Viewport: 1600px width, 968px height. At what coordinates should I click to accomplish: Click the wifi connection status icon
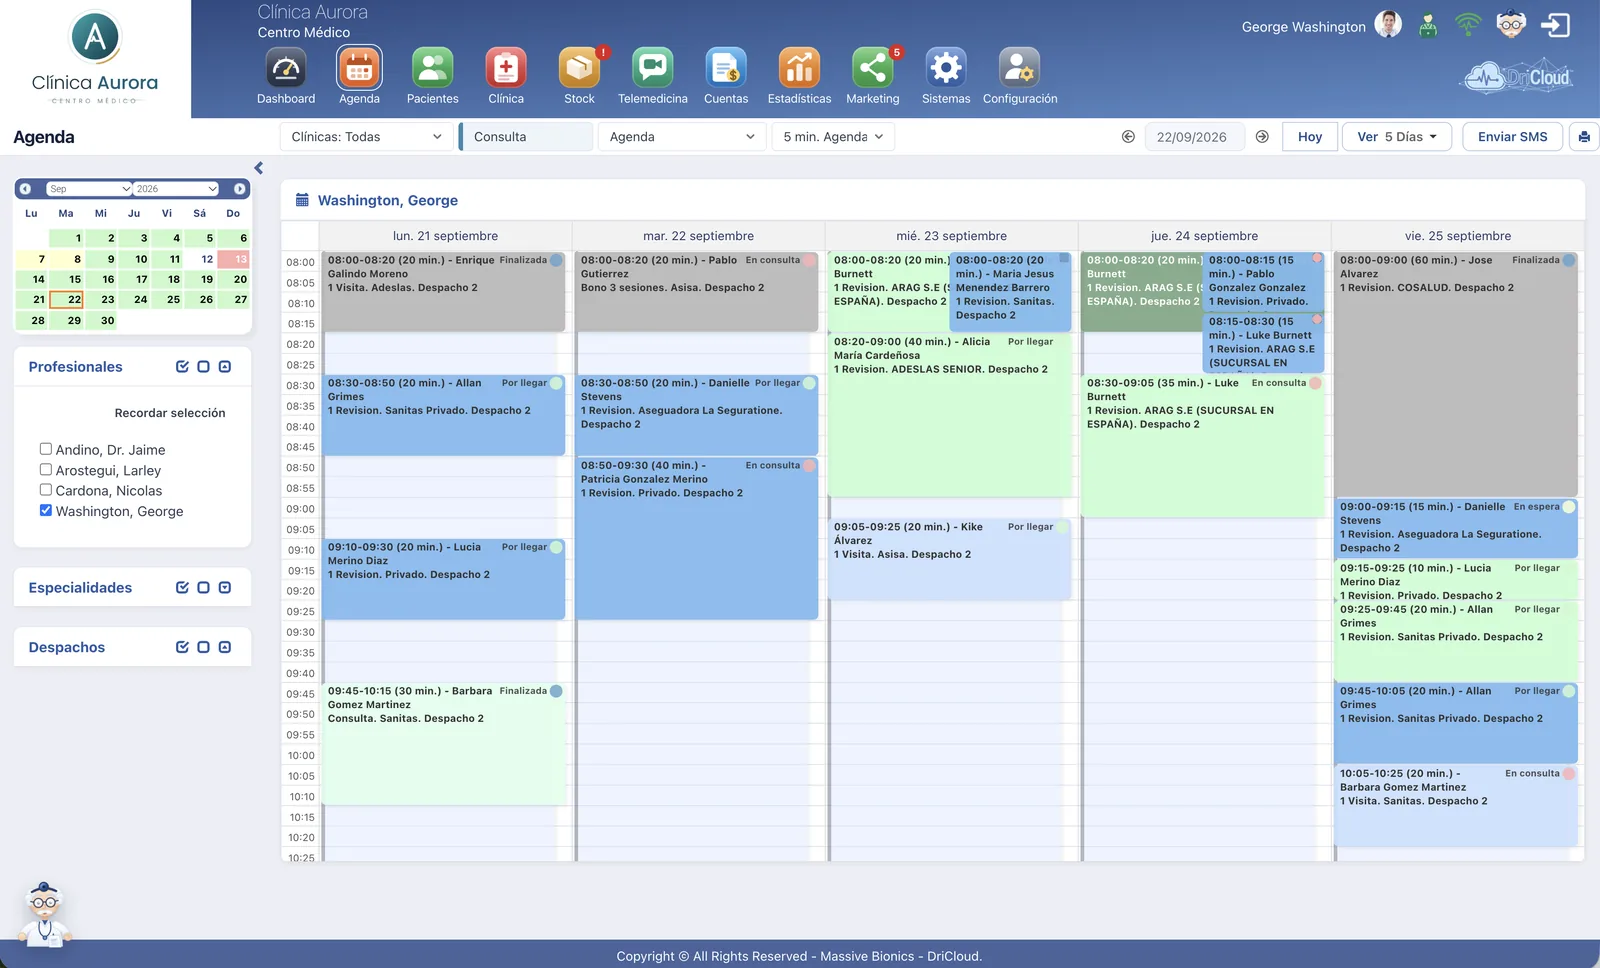[1468, 25]
